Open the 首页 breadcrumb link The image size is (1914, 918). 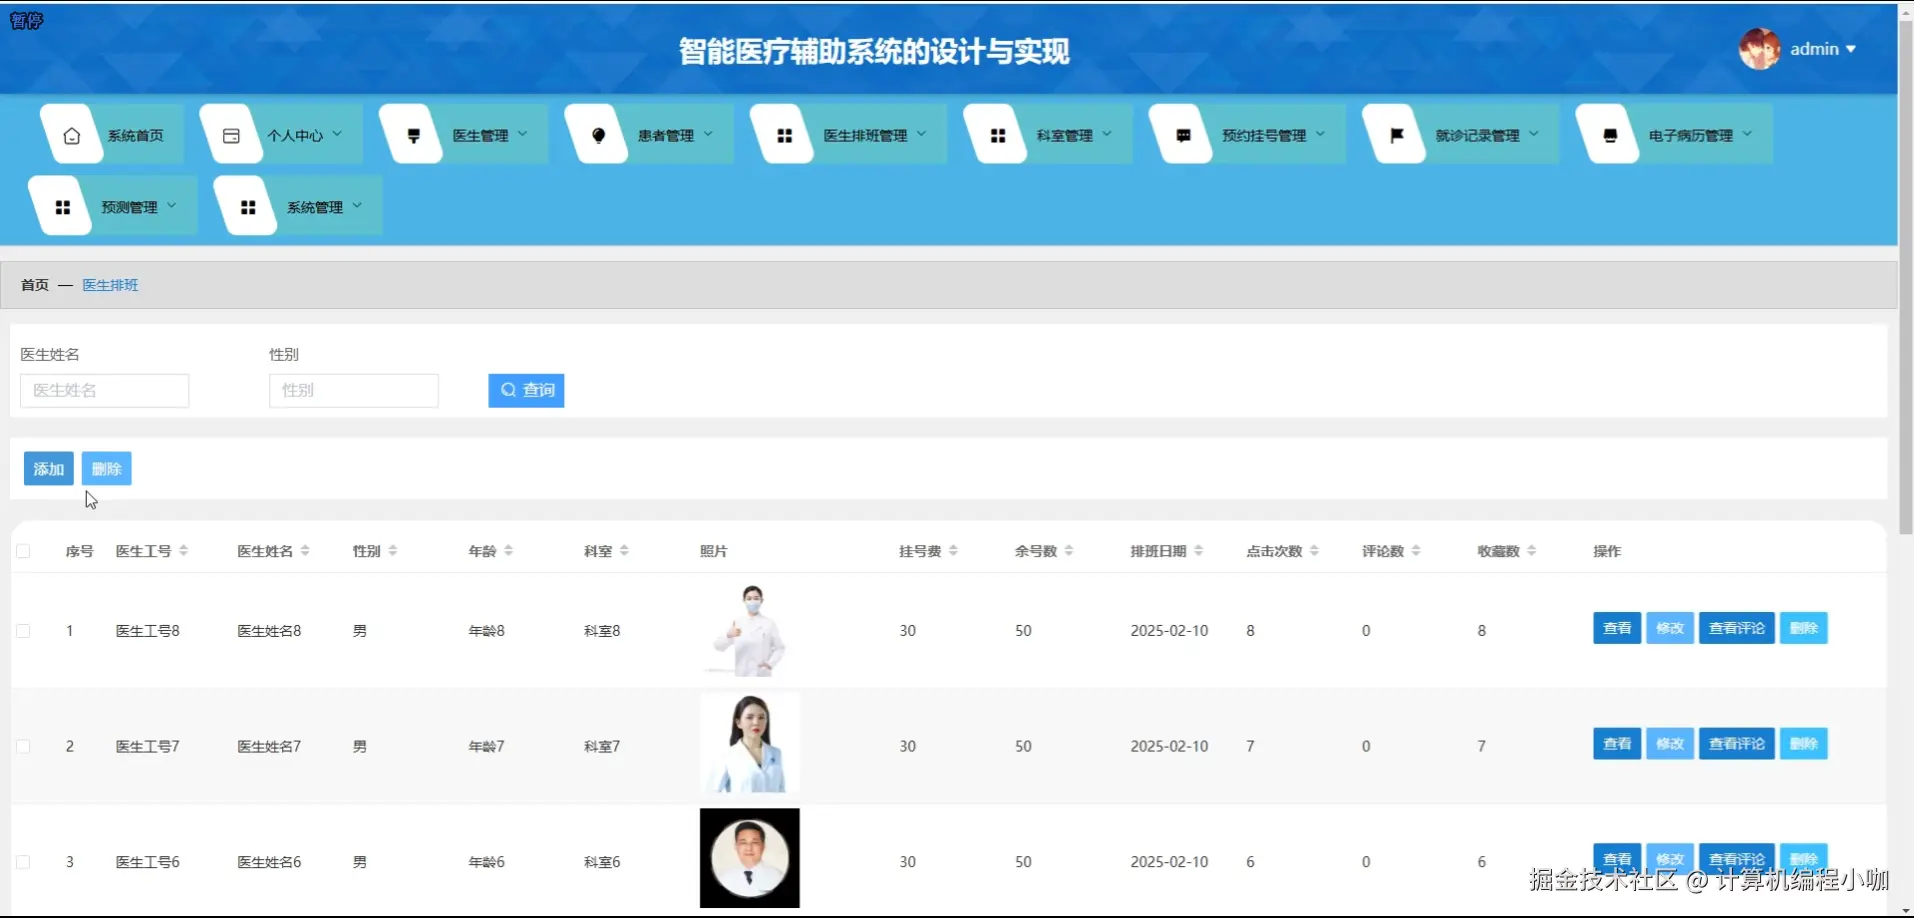[x=33, y=284]
